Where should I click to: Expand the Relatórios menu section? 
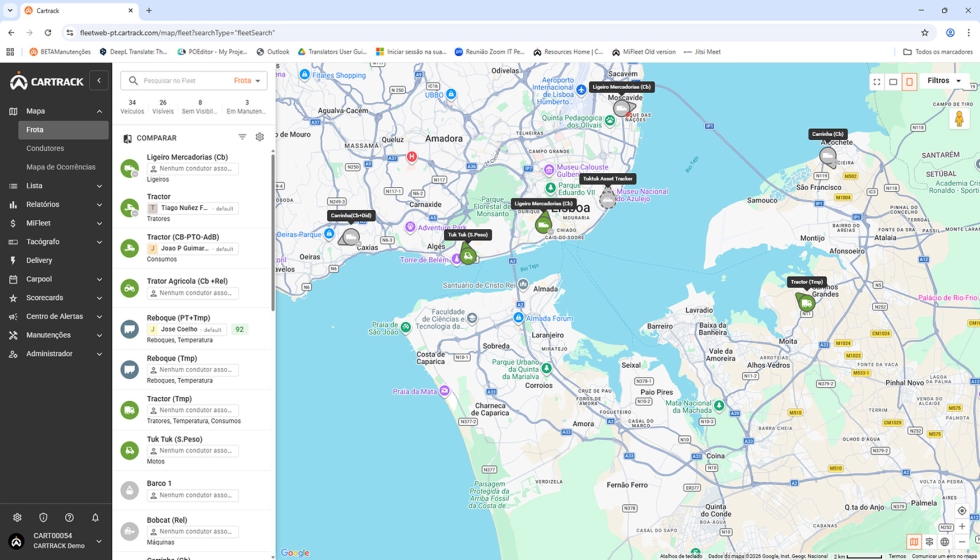(x=99, y=204)
